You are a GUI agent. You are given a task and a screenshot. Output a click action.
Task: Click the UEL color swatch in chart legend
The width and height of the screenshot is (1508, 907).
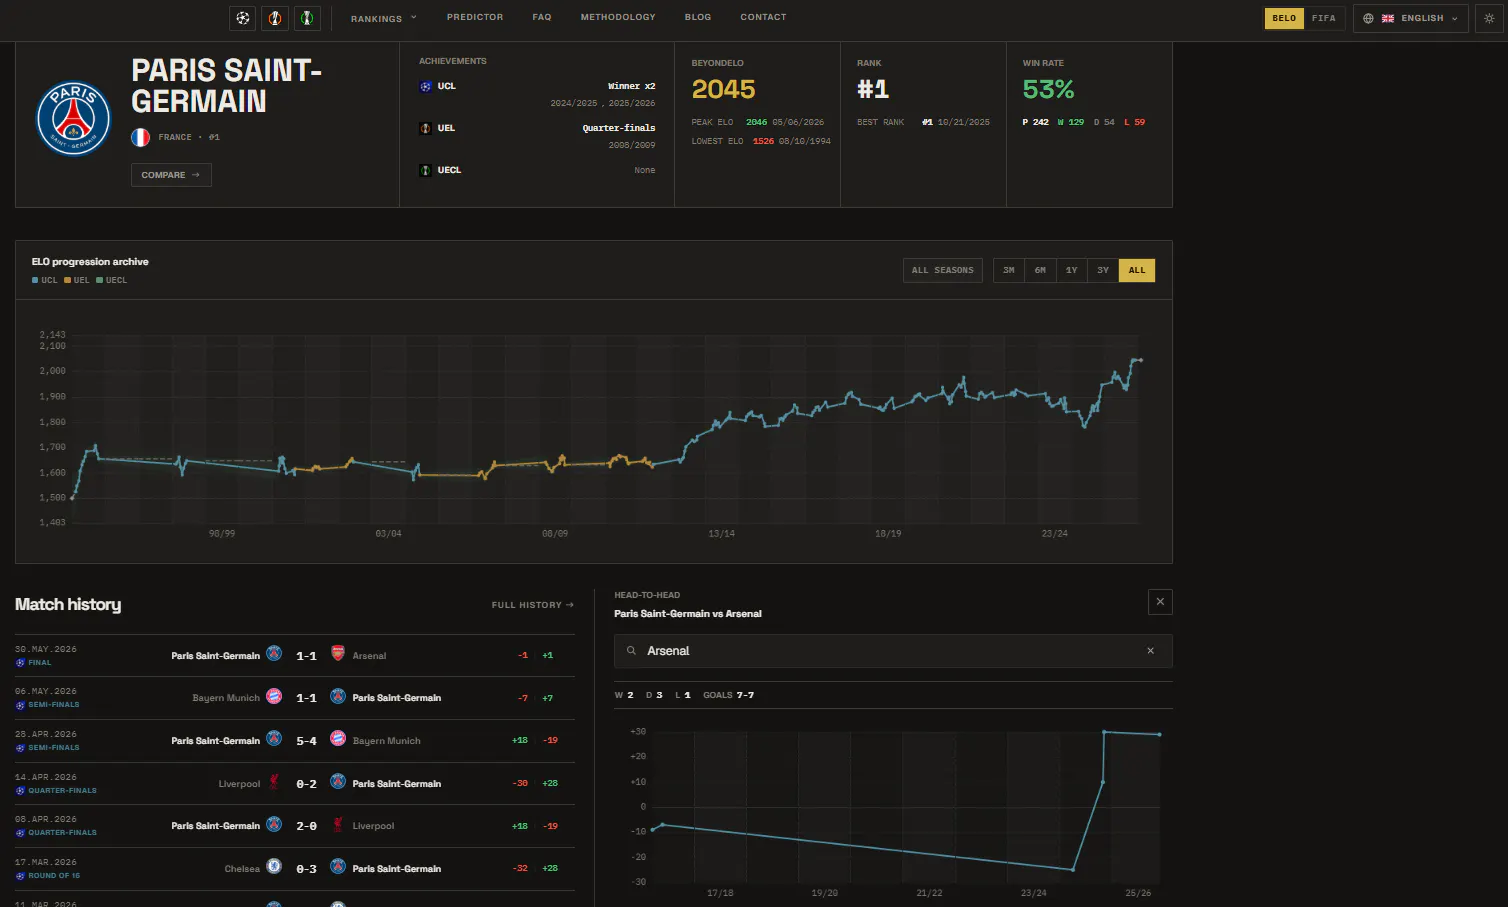(x=67, y=281)
